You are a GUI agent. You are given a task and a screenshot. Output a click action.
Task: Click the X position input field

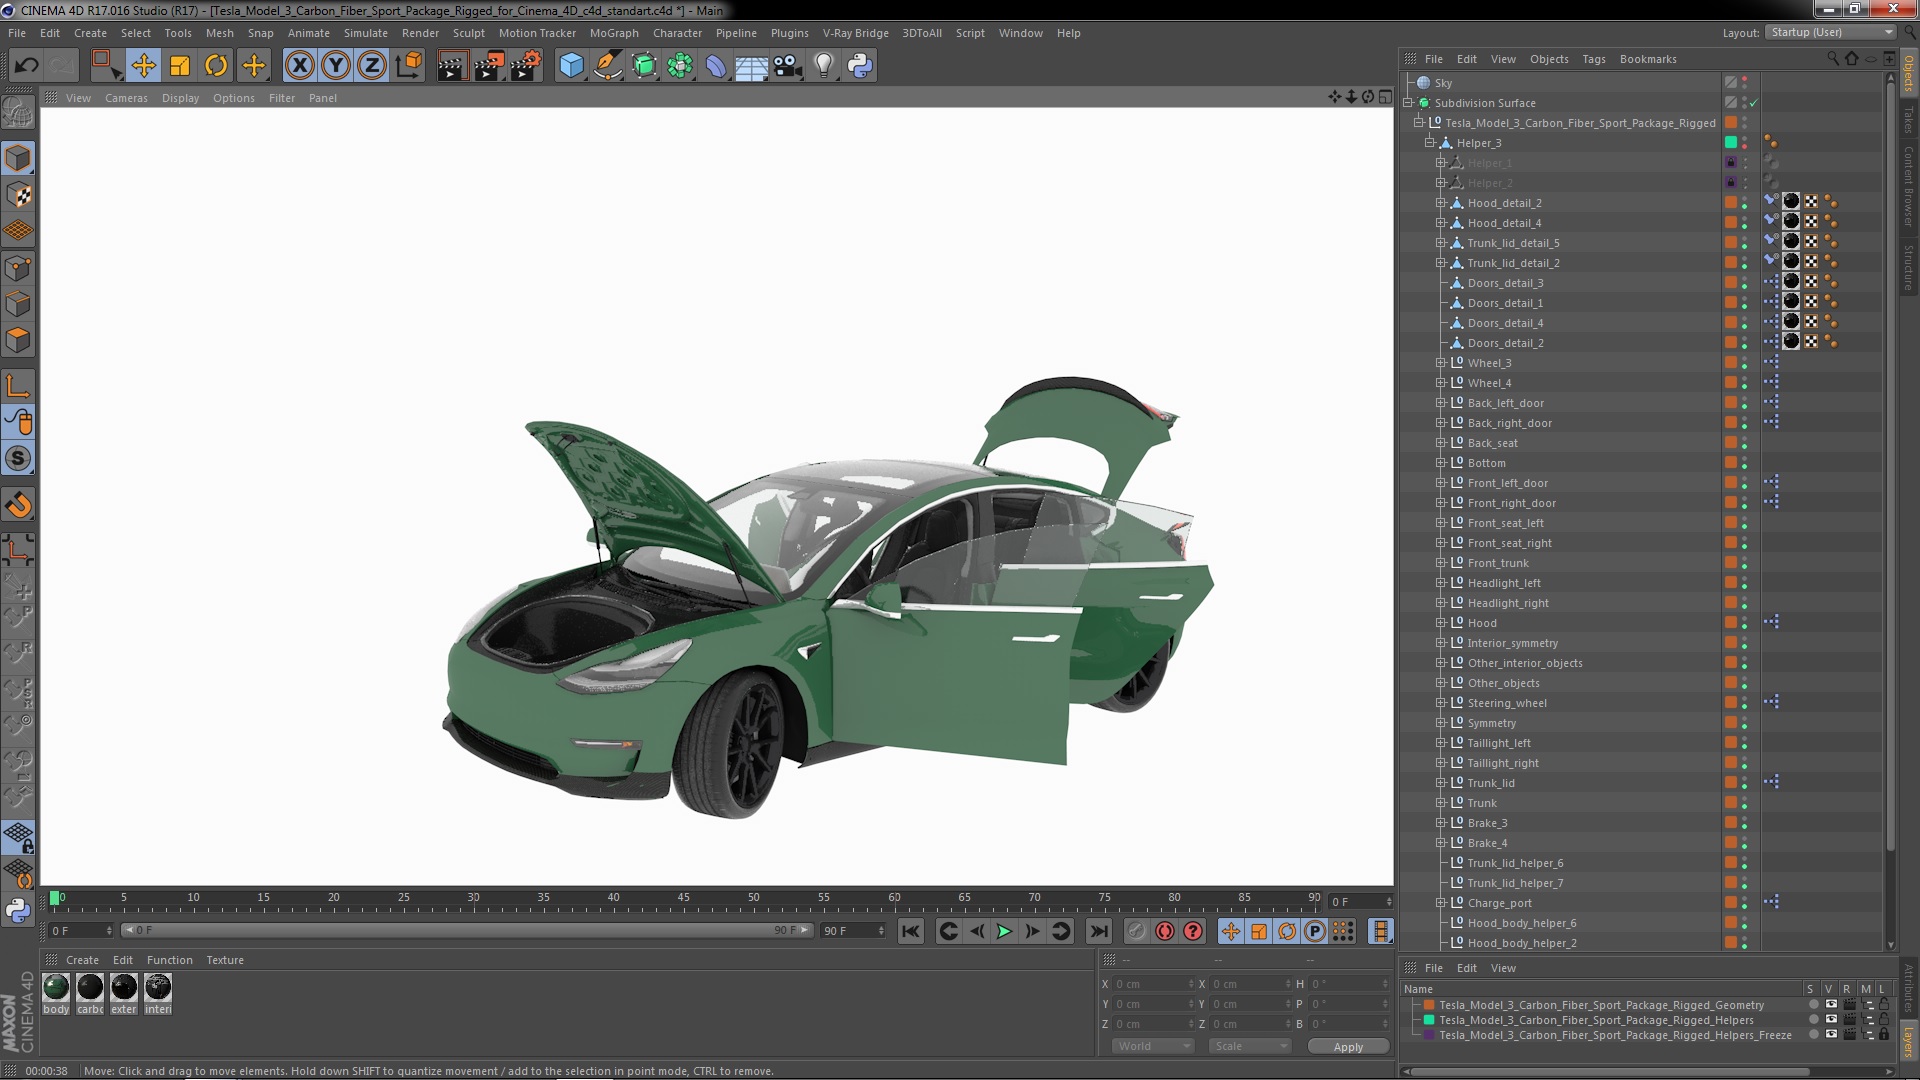(x=1153, y=984)
